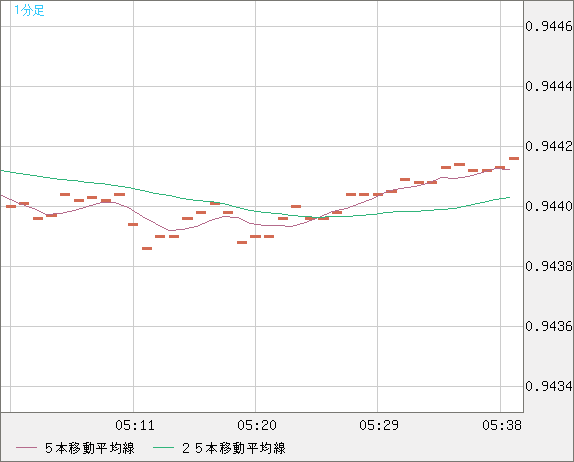Click the 0.9446 price axis label
This screenshot has width=574, height=462.
click(x=549, y=26)
